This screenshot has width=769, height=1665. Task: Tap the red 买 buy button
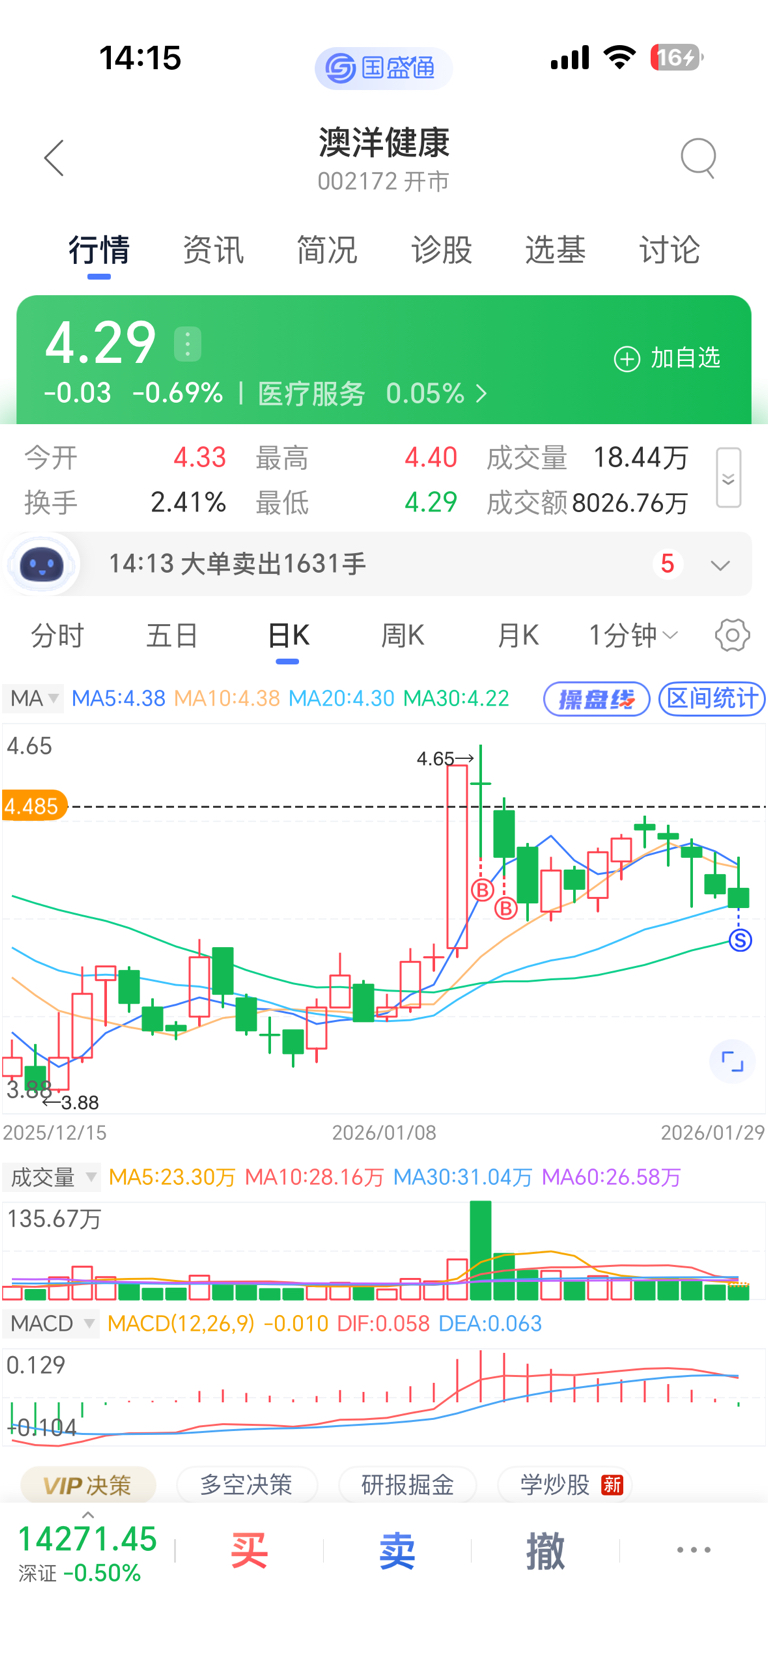[x=249, y=1551]
